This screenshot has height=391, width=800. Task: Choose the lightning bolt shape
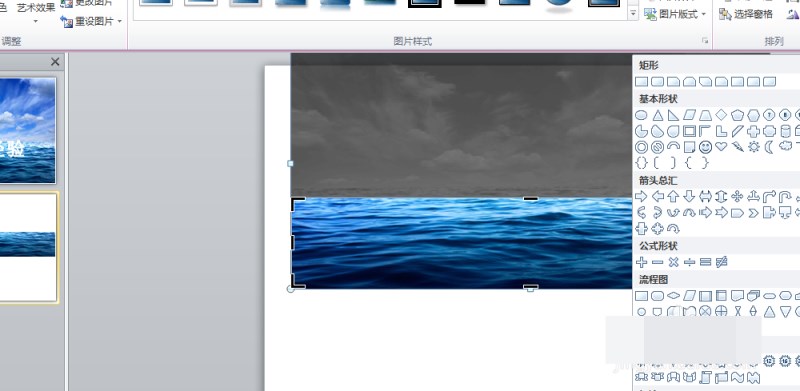pos(737,148)
